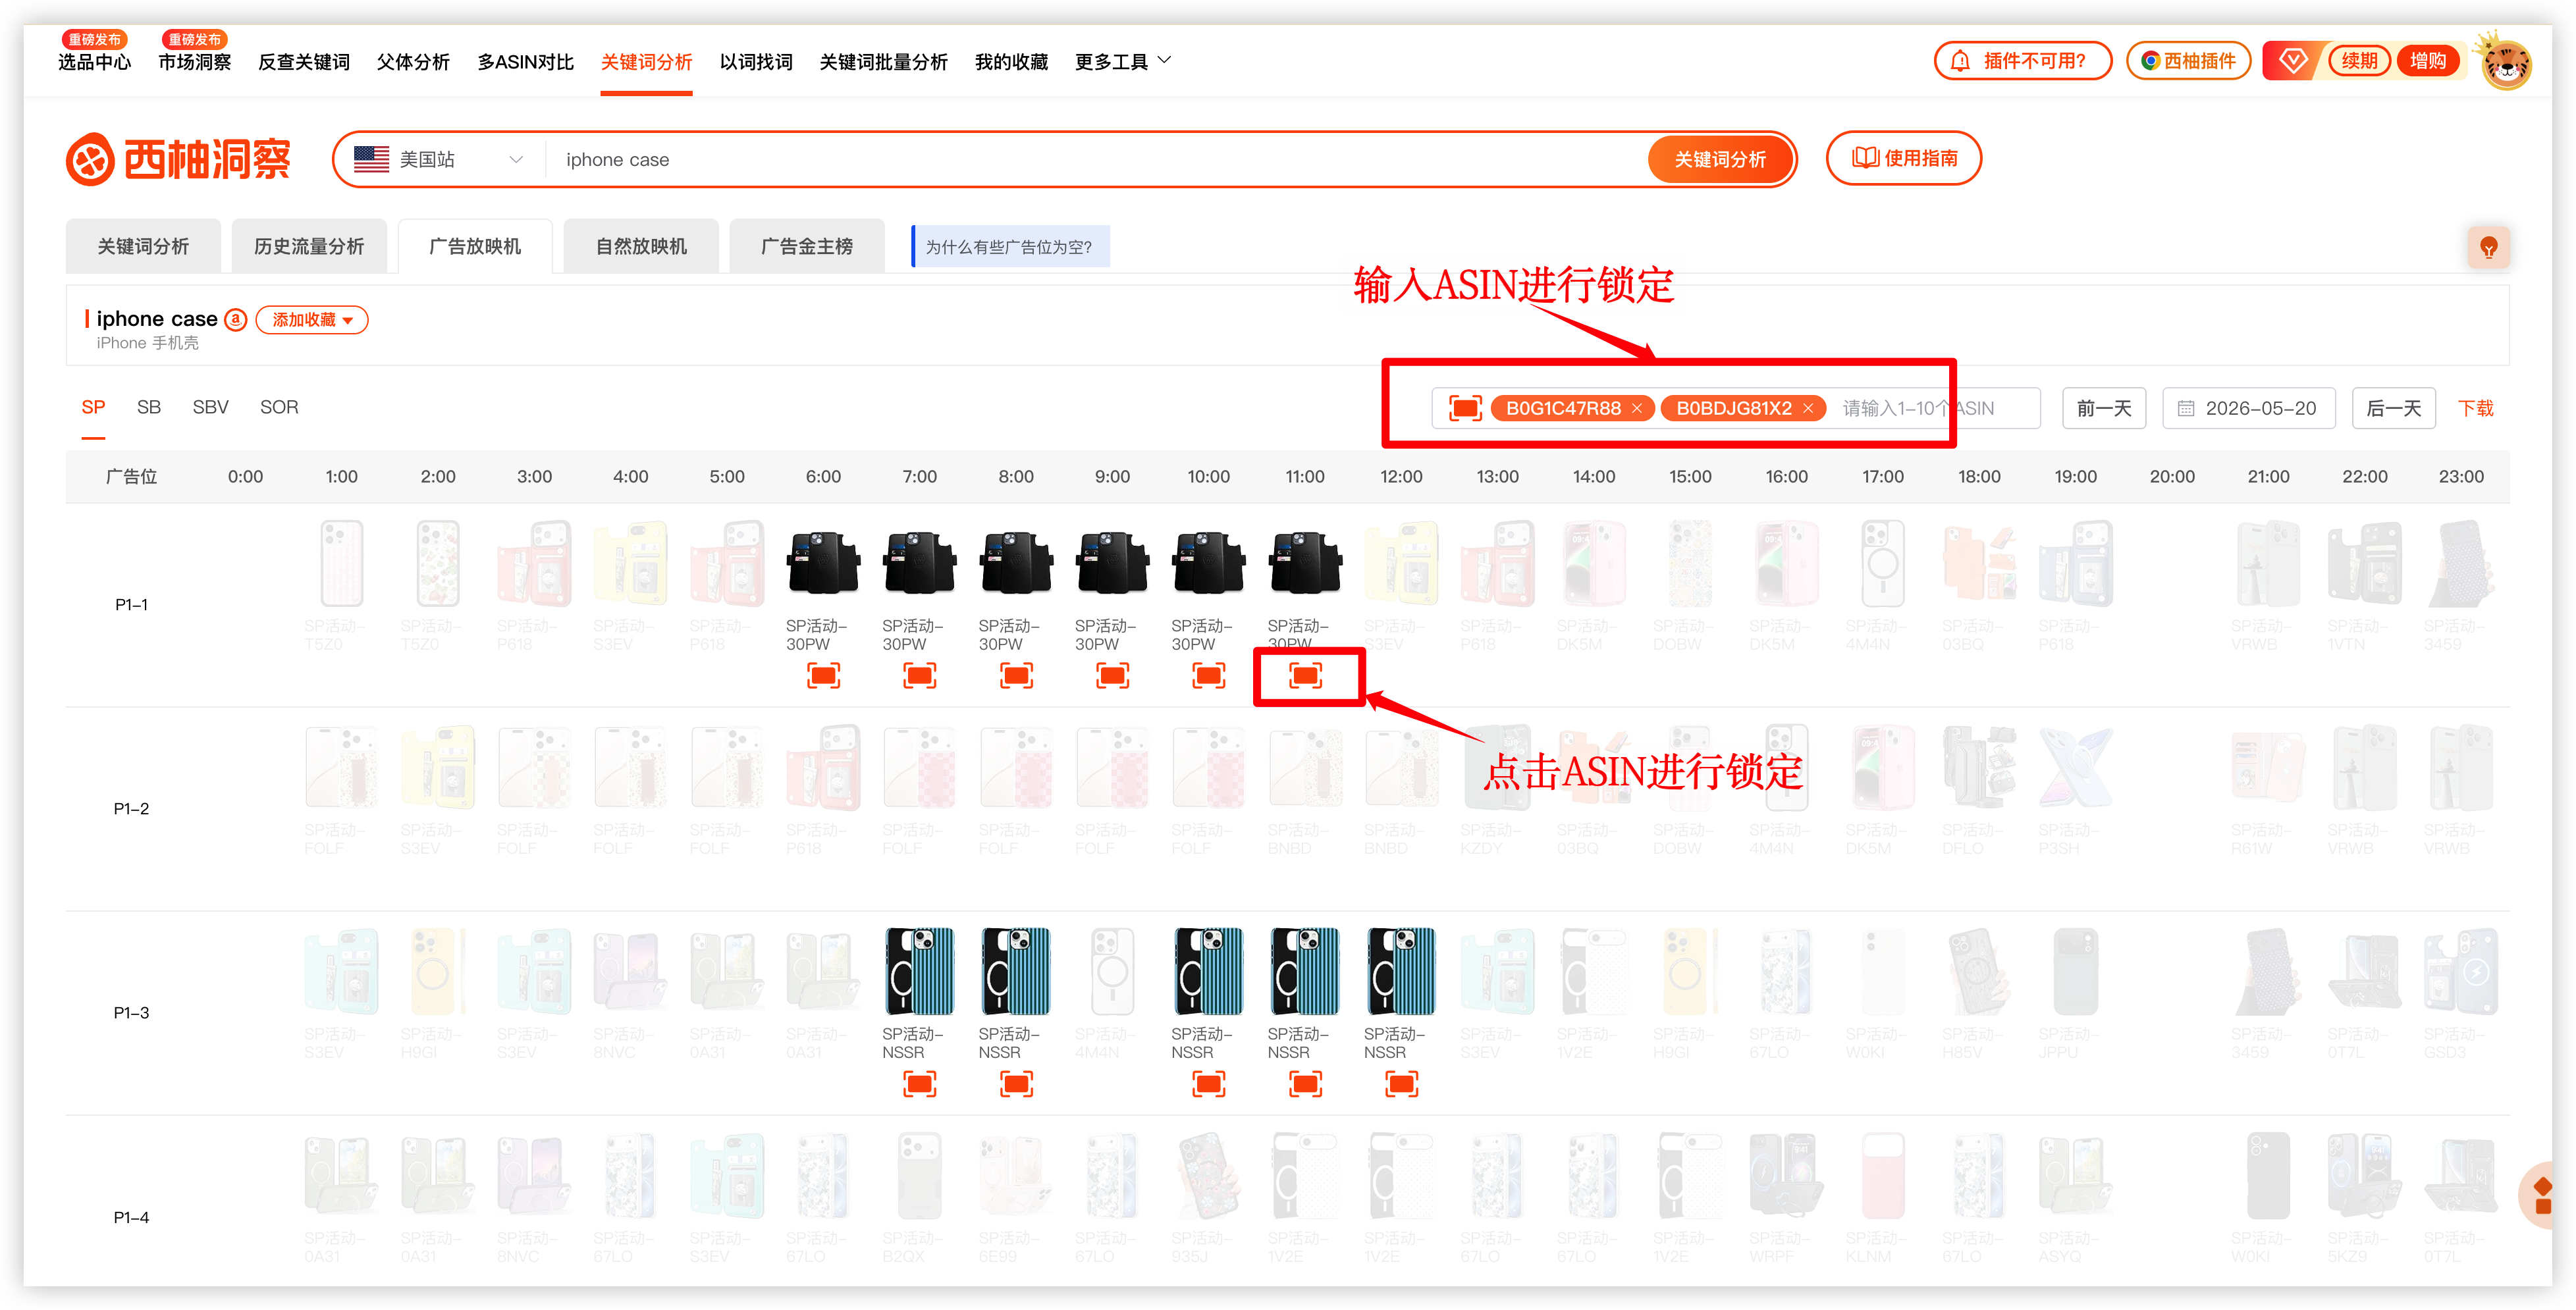The height and width of the screenshot is (1310, 2576).
Task: Click the diamond VIP membership icon
Action: click(x=2292, y=61)
